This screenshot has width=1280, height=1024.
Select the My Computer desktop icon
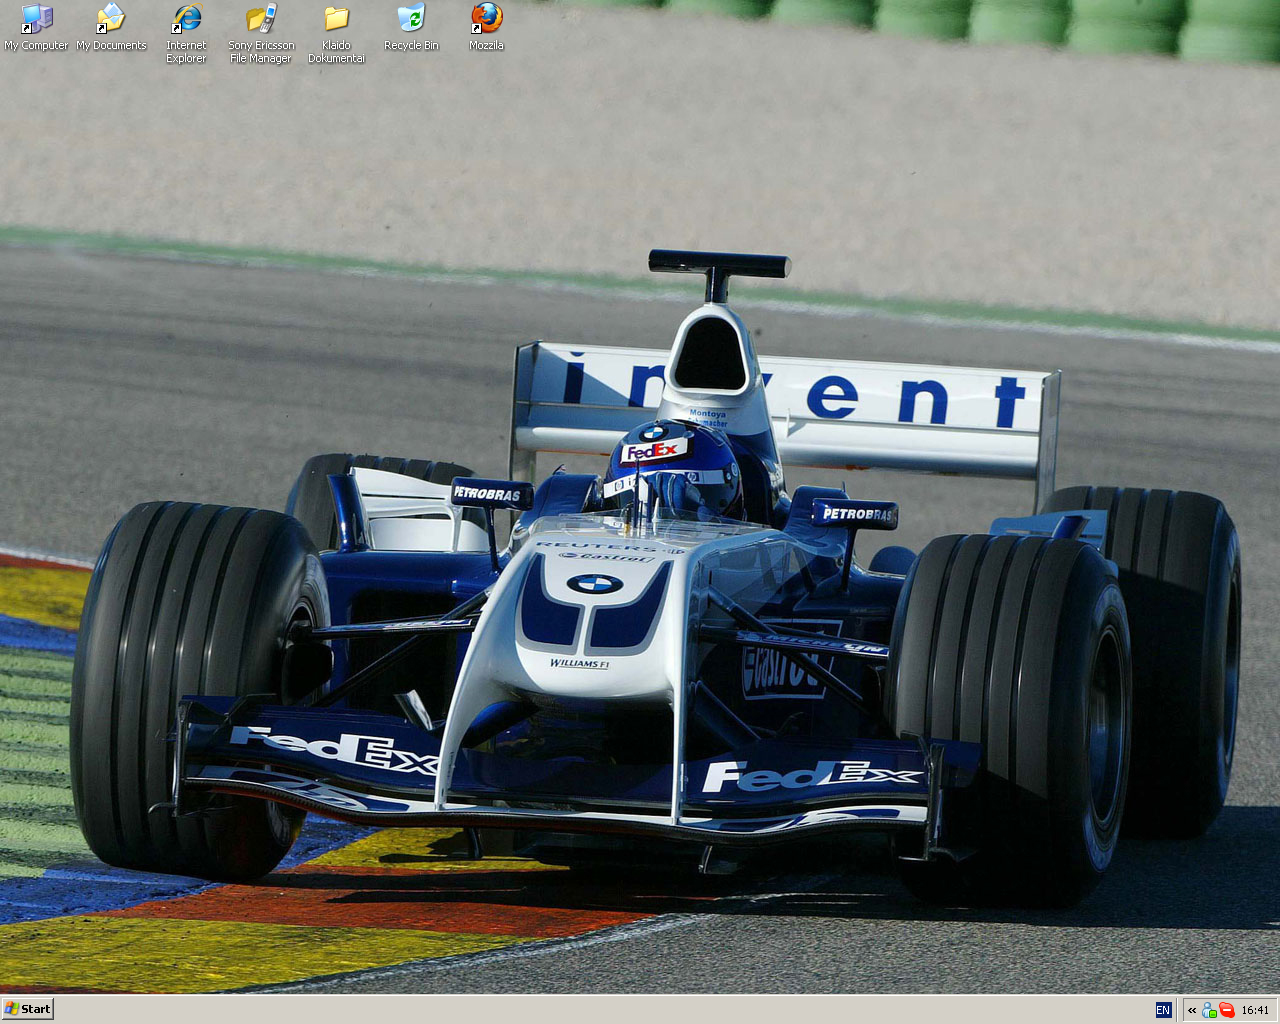pos(36,28)
